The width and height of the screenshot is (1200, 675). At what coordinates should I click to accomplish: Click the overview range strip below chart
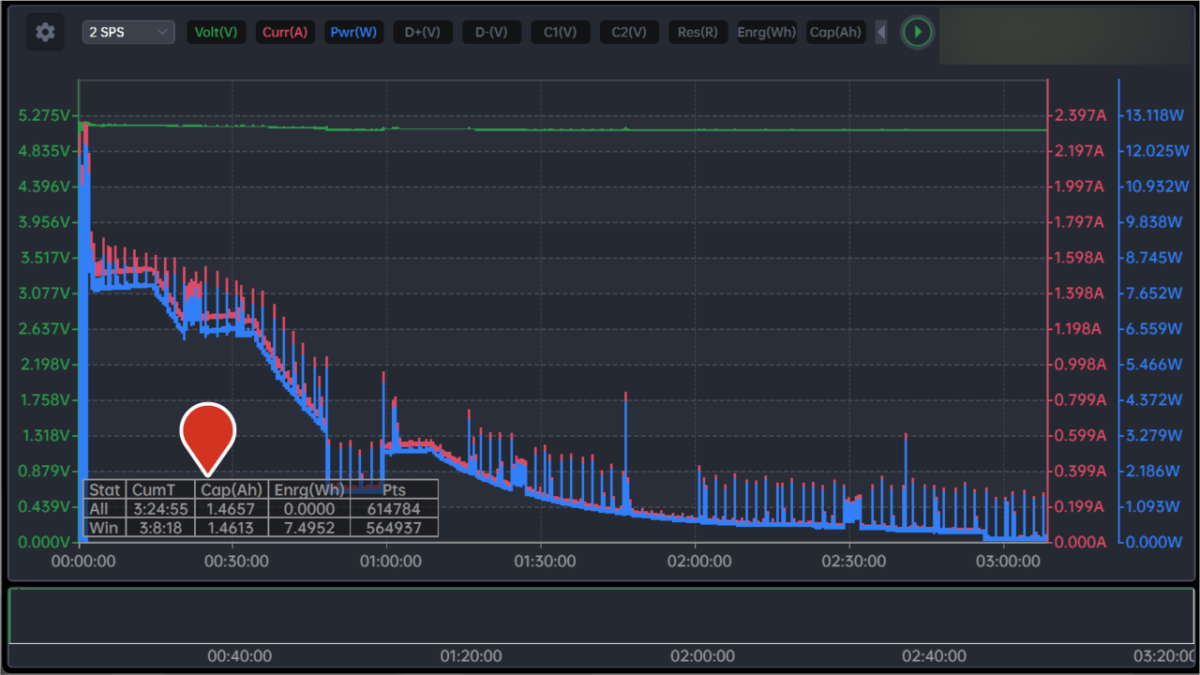pos(600,615)
